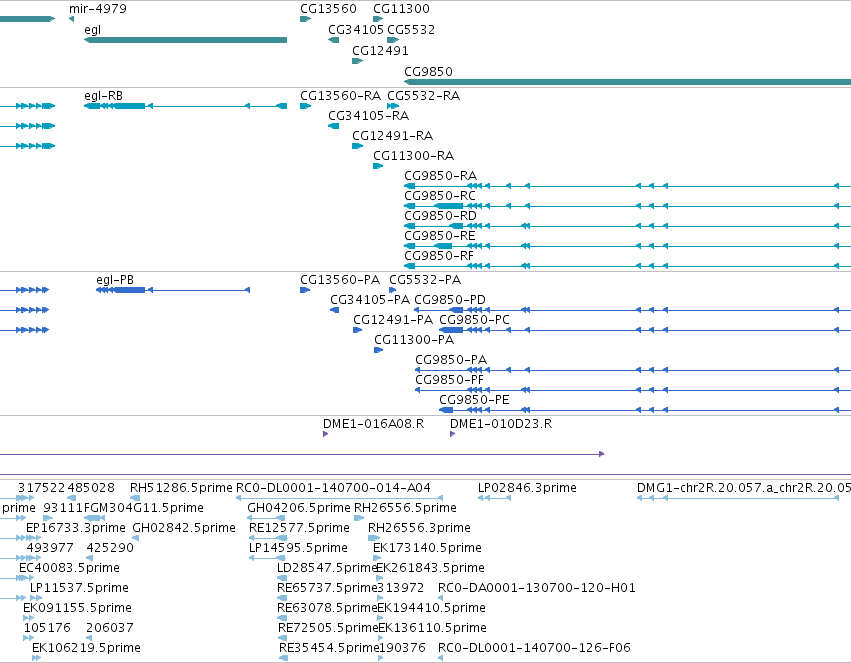This screenshot has height=663, width=851.
Task: Select the EK173140.5prime EST label
Action: 427,548
